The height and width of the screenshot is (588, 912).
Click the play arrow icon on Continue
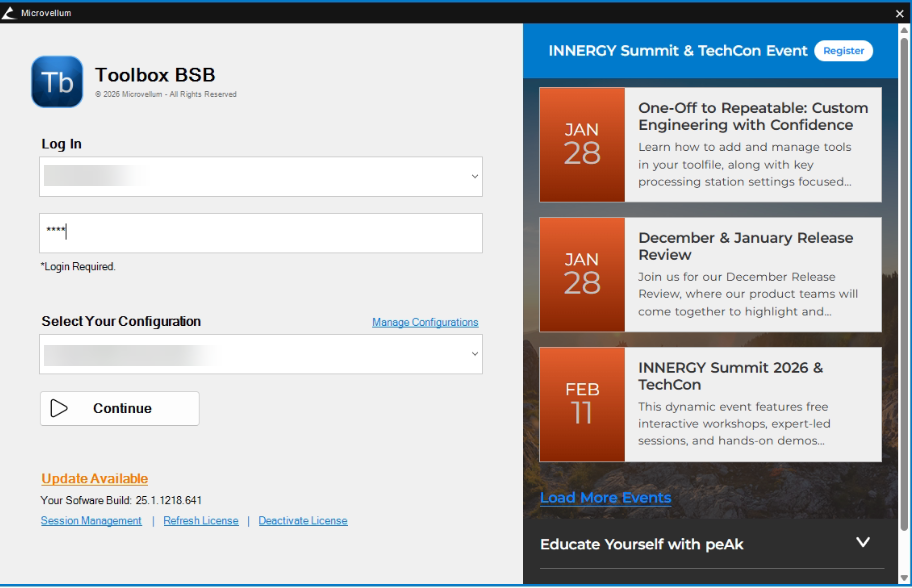(59, 409)
